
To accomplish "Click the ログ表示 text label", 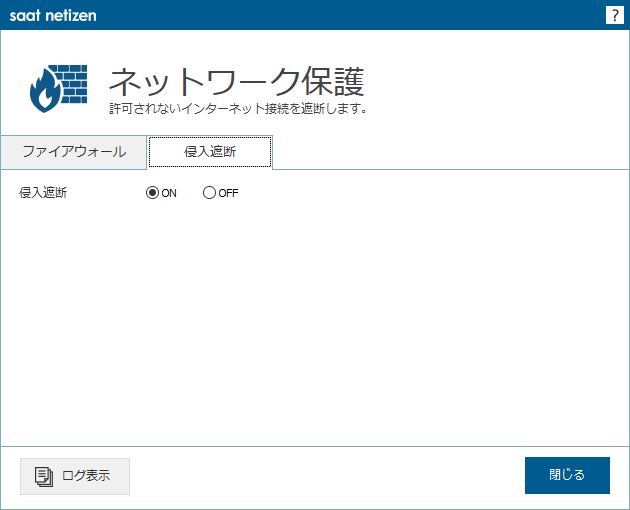I will point(86,476).
